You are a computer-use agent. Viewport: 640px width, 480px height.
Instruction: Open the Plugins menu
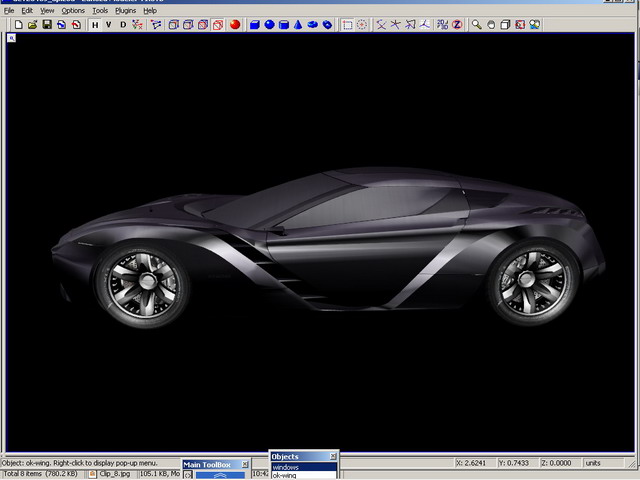tap(125, 10)
